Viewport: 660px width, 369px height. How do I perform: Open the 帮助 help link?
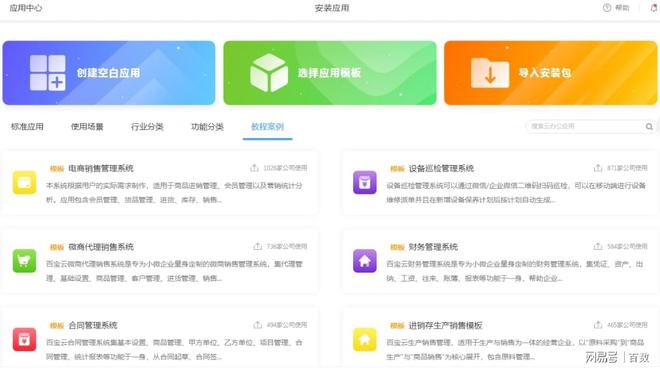(x=622, y=8)
